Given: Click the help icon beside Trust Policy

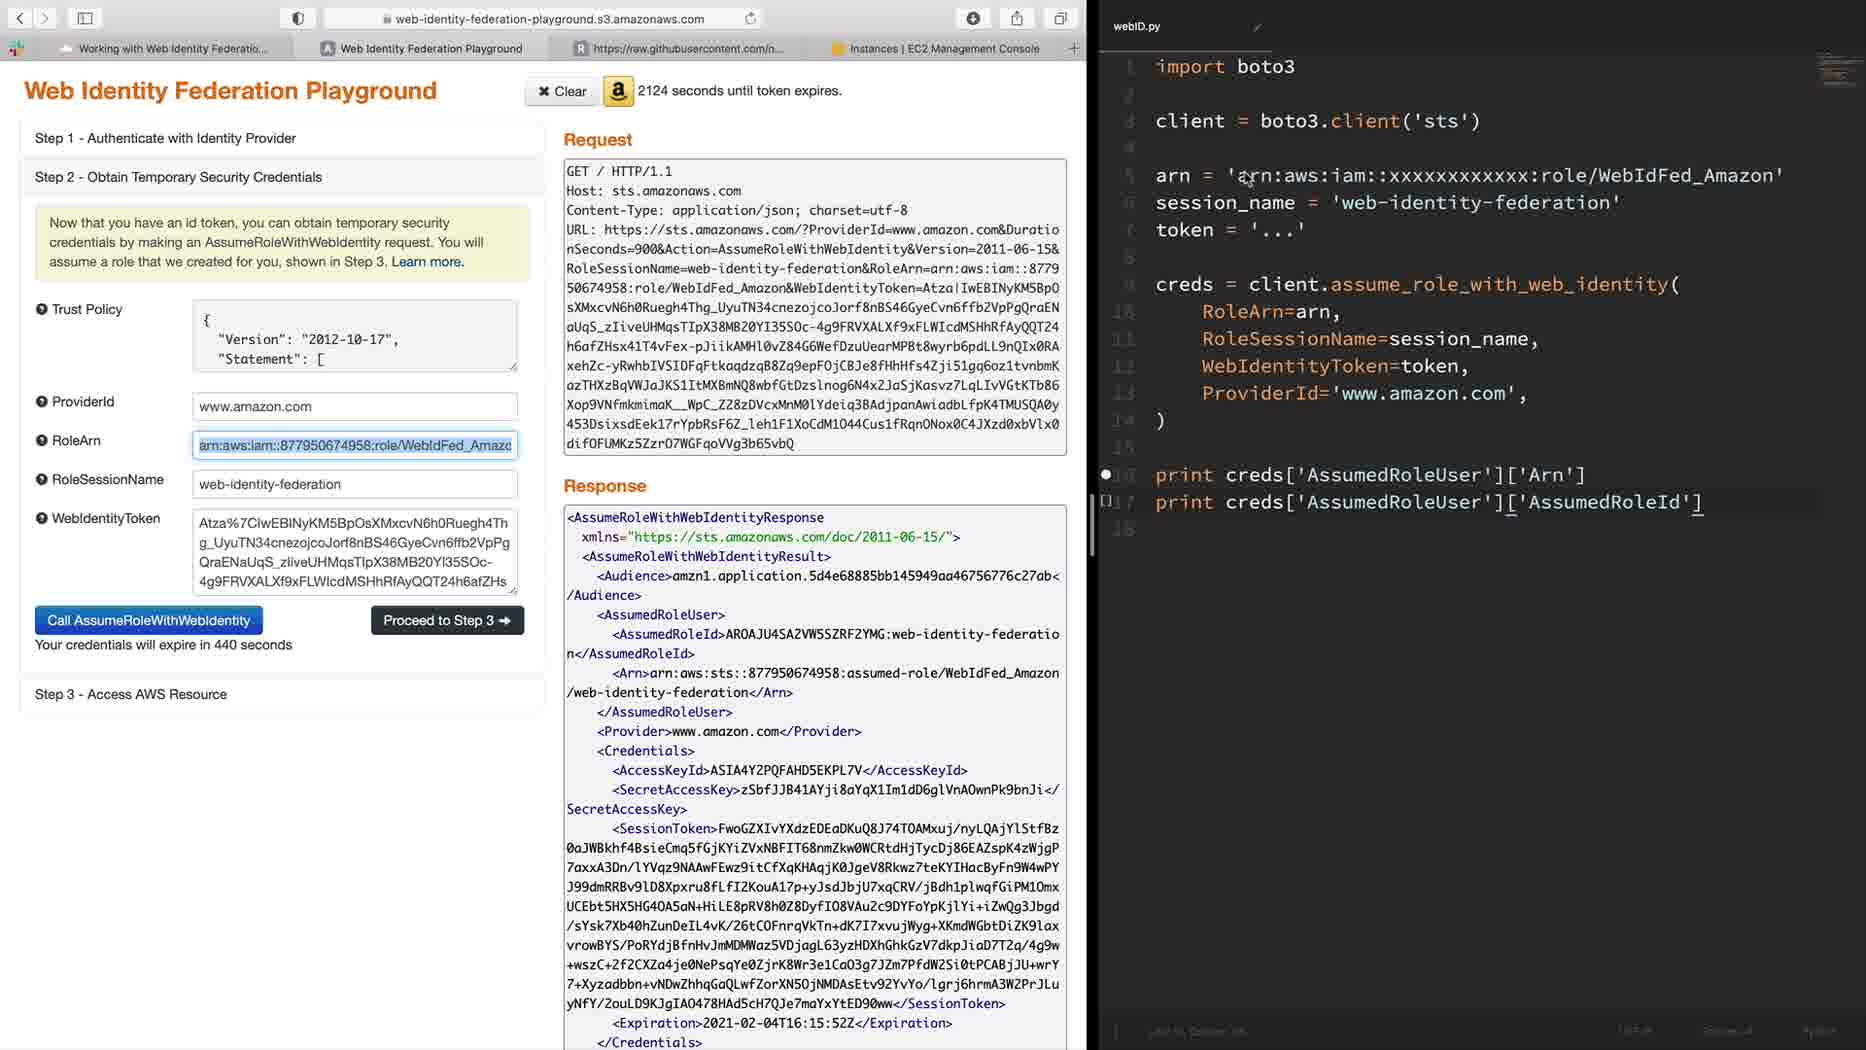Looking at the screenshot, I should click(42, 309).
